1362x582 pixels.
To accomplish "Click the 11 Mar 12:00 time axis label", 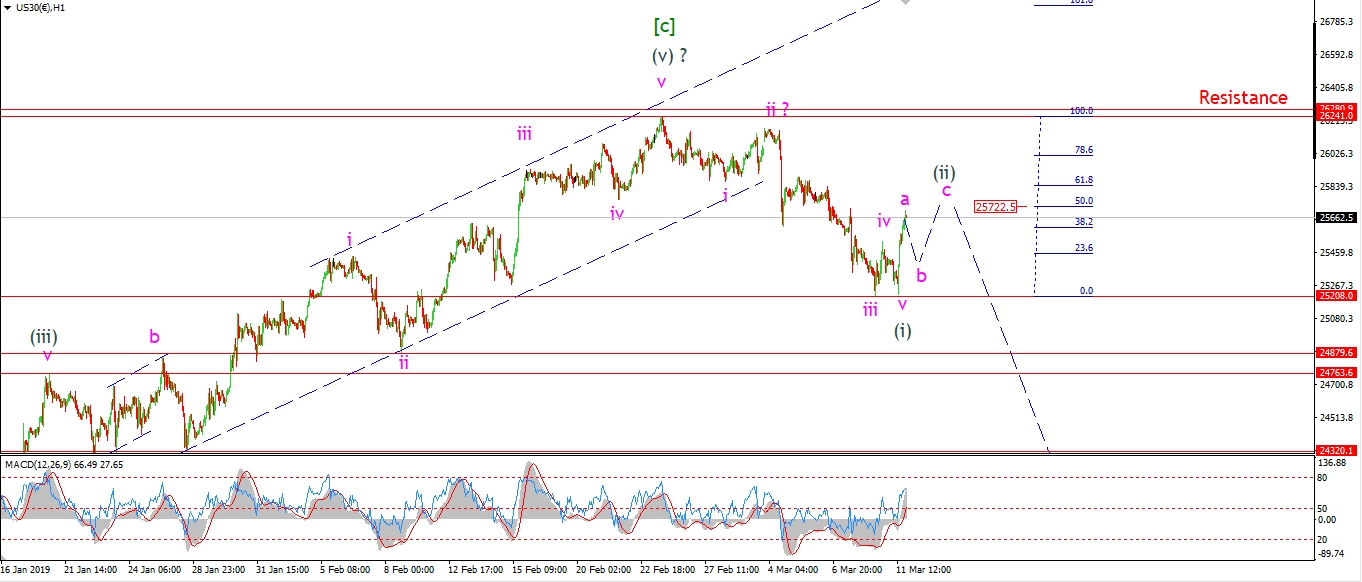I will [x=923, y=569].
